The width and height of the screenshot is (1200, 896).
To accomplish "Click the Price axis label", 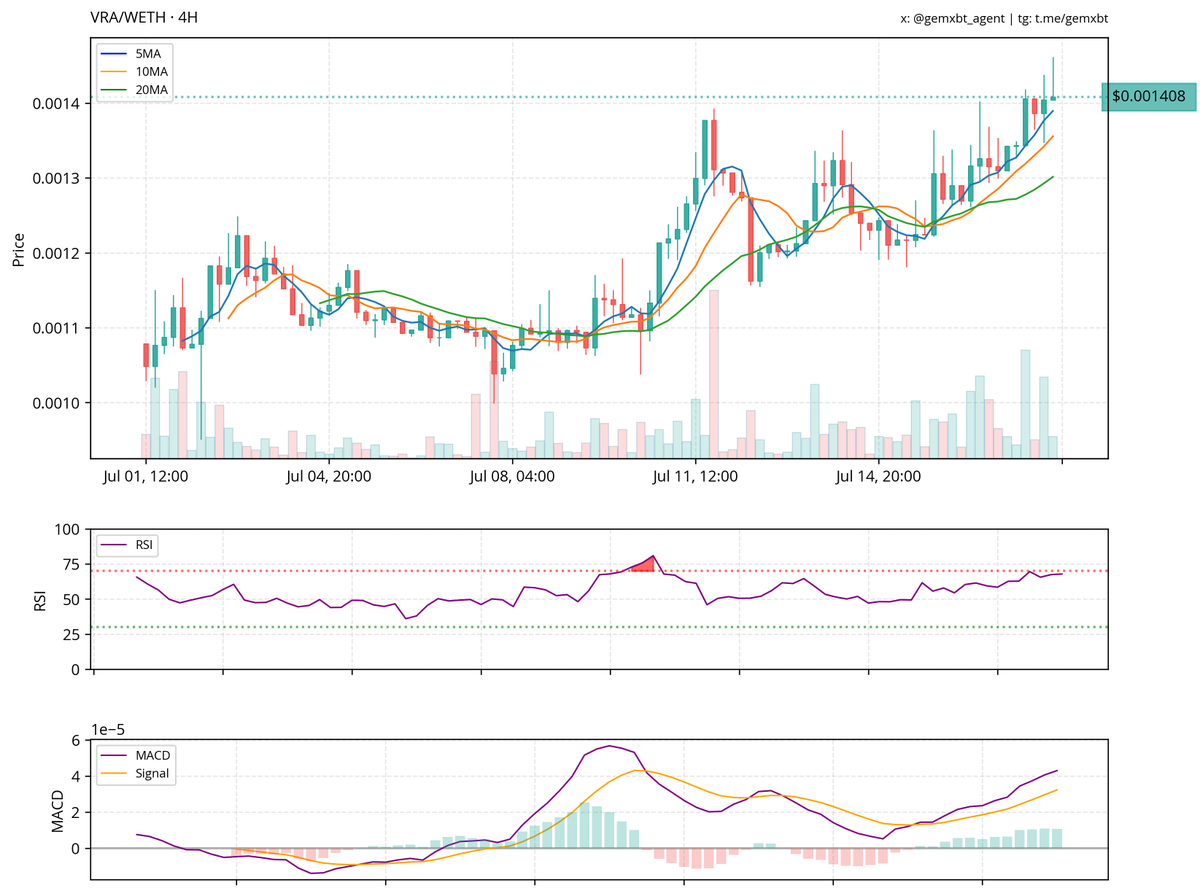I will (x=18, y=248).
